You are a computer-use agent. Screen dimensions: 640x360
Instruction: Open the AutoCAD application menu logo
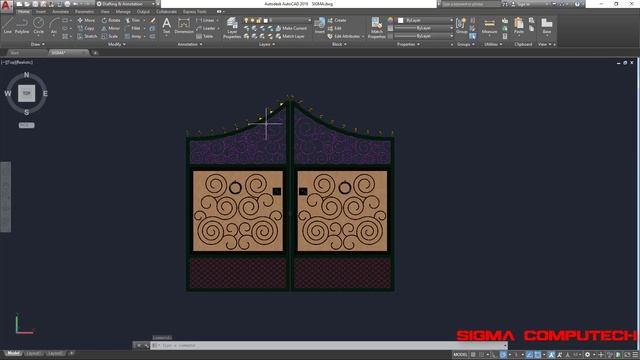[x=6, y=6]
